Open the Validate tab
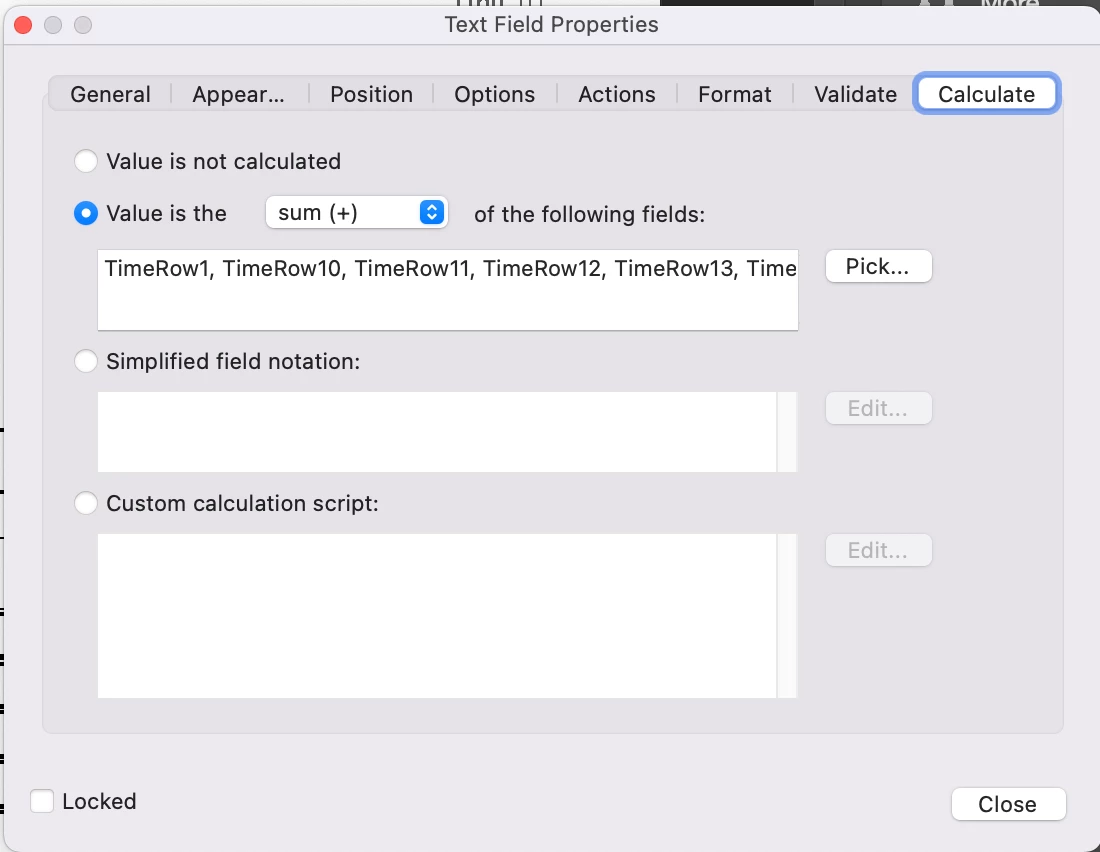The width and height of the screenshot is (1100, 852). click(x=855, y=94)
